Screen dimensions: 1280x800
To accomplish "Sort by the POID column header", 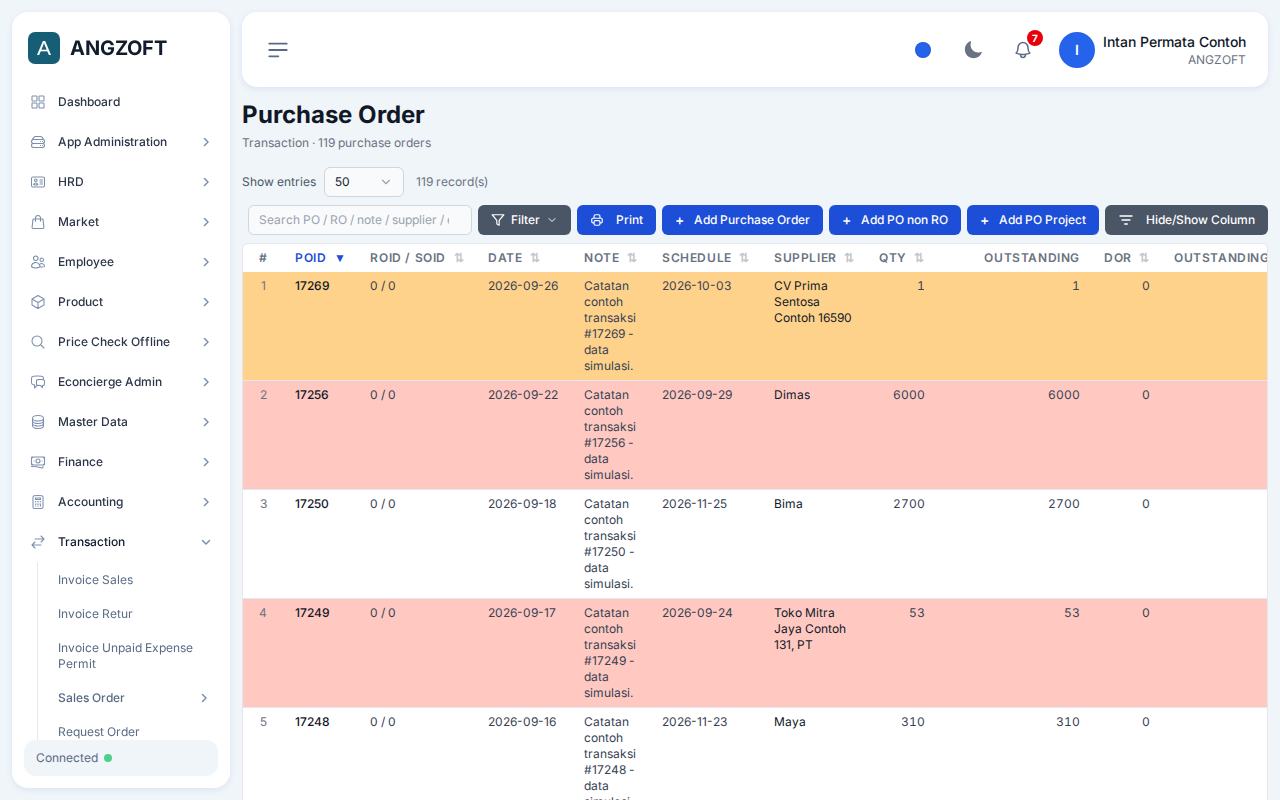I will [x=320, y=258].
